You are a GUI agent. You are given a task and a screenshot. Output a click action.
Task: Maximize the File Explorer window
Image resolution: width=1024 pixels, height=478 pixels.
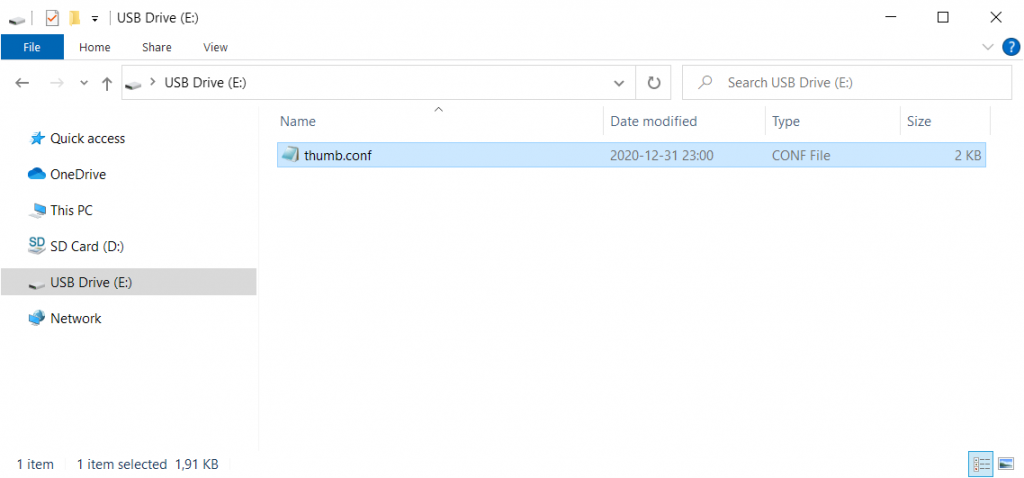[x=942, y=18]
